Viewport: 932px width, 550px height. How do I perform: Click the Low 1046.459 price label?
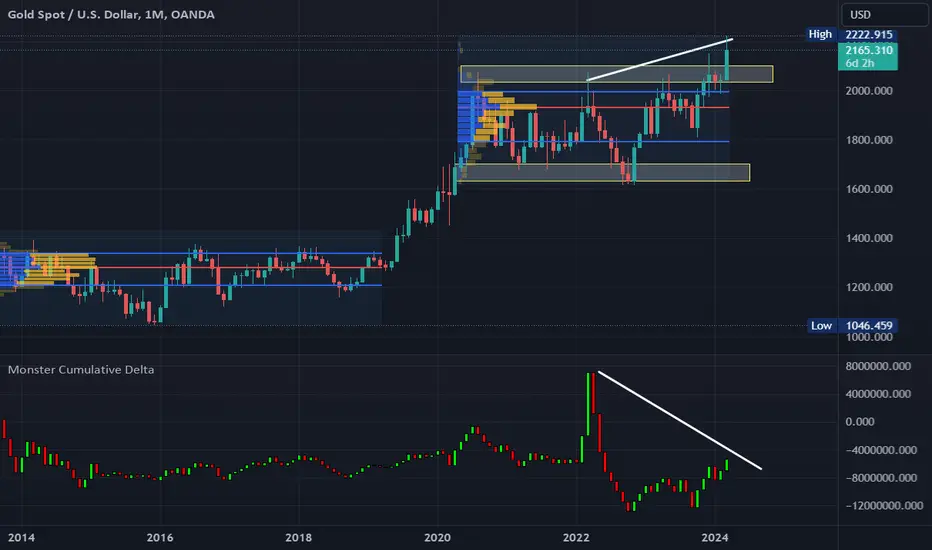(x=852, y=325)
